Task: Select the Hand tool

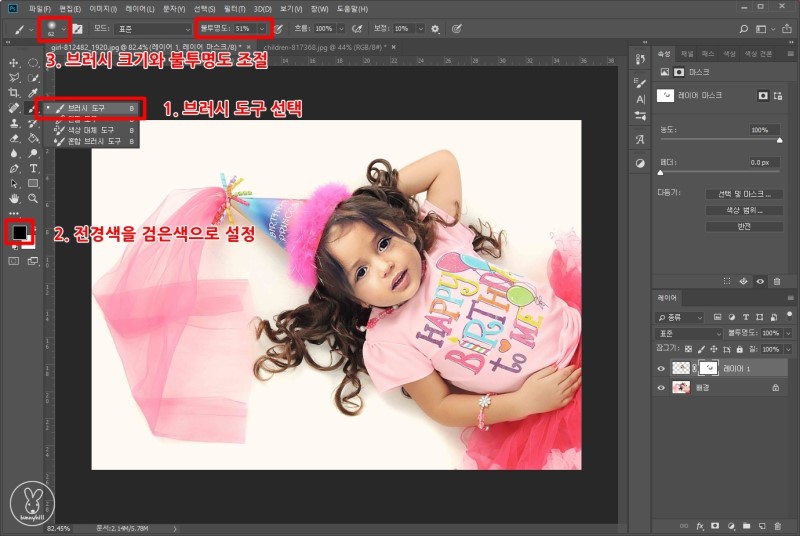Action: tap(14, 199)
